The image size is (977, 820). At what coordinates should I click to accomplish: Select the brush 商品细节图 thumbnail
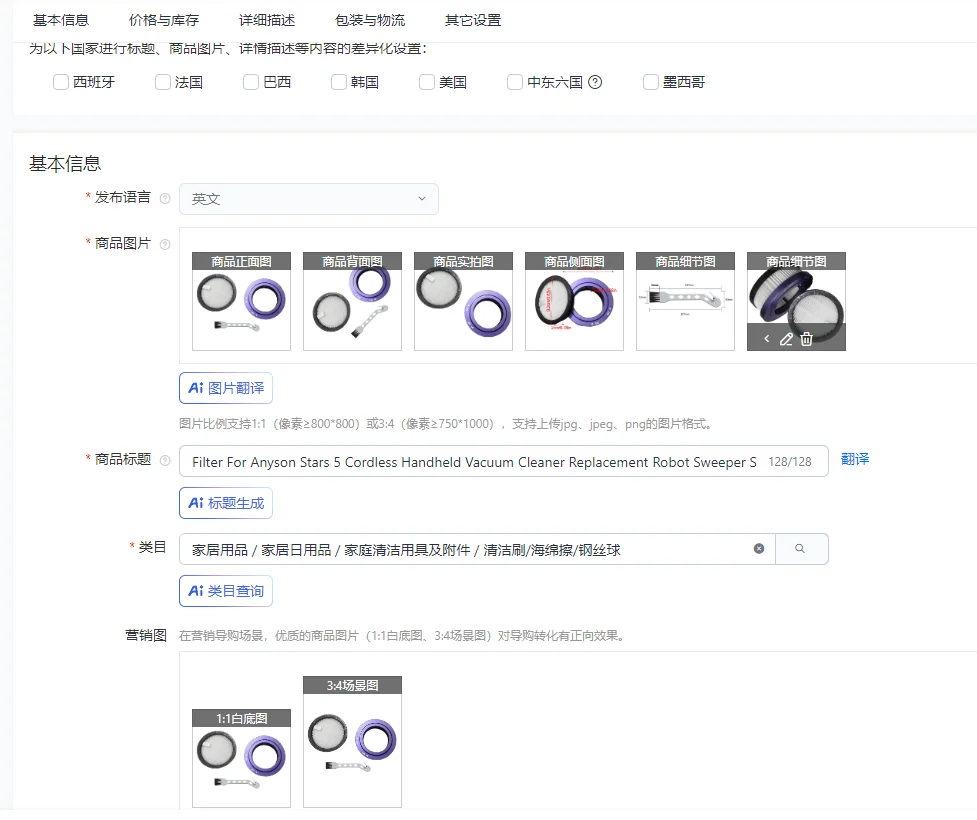(x=685, y=302)
